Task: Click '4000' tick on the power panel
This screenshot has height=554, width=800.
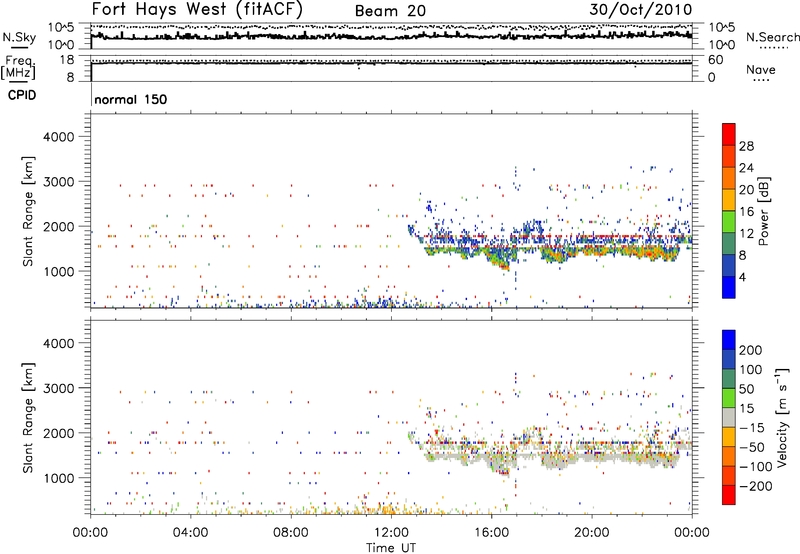Action: (59, 137)
